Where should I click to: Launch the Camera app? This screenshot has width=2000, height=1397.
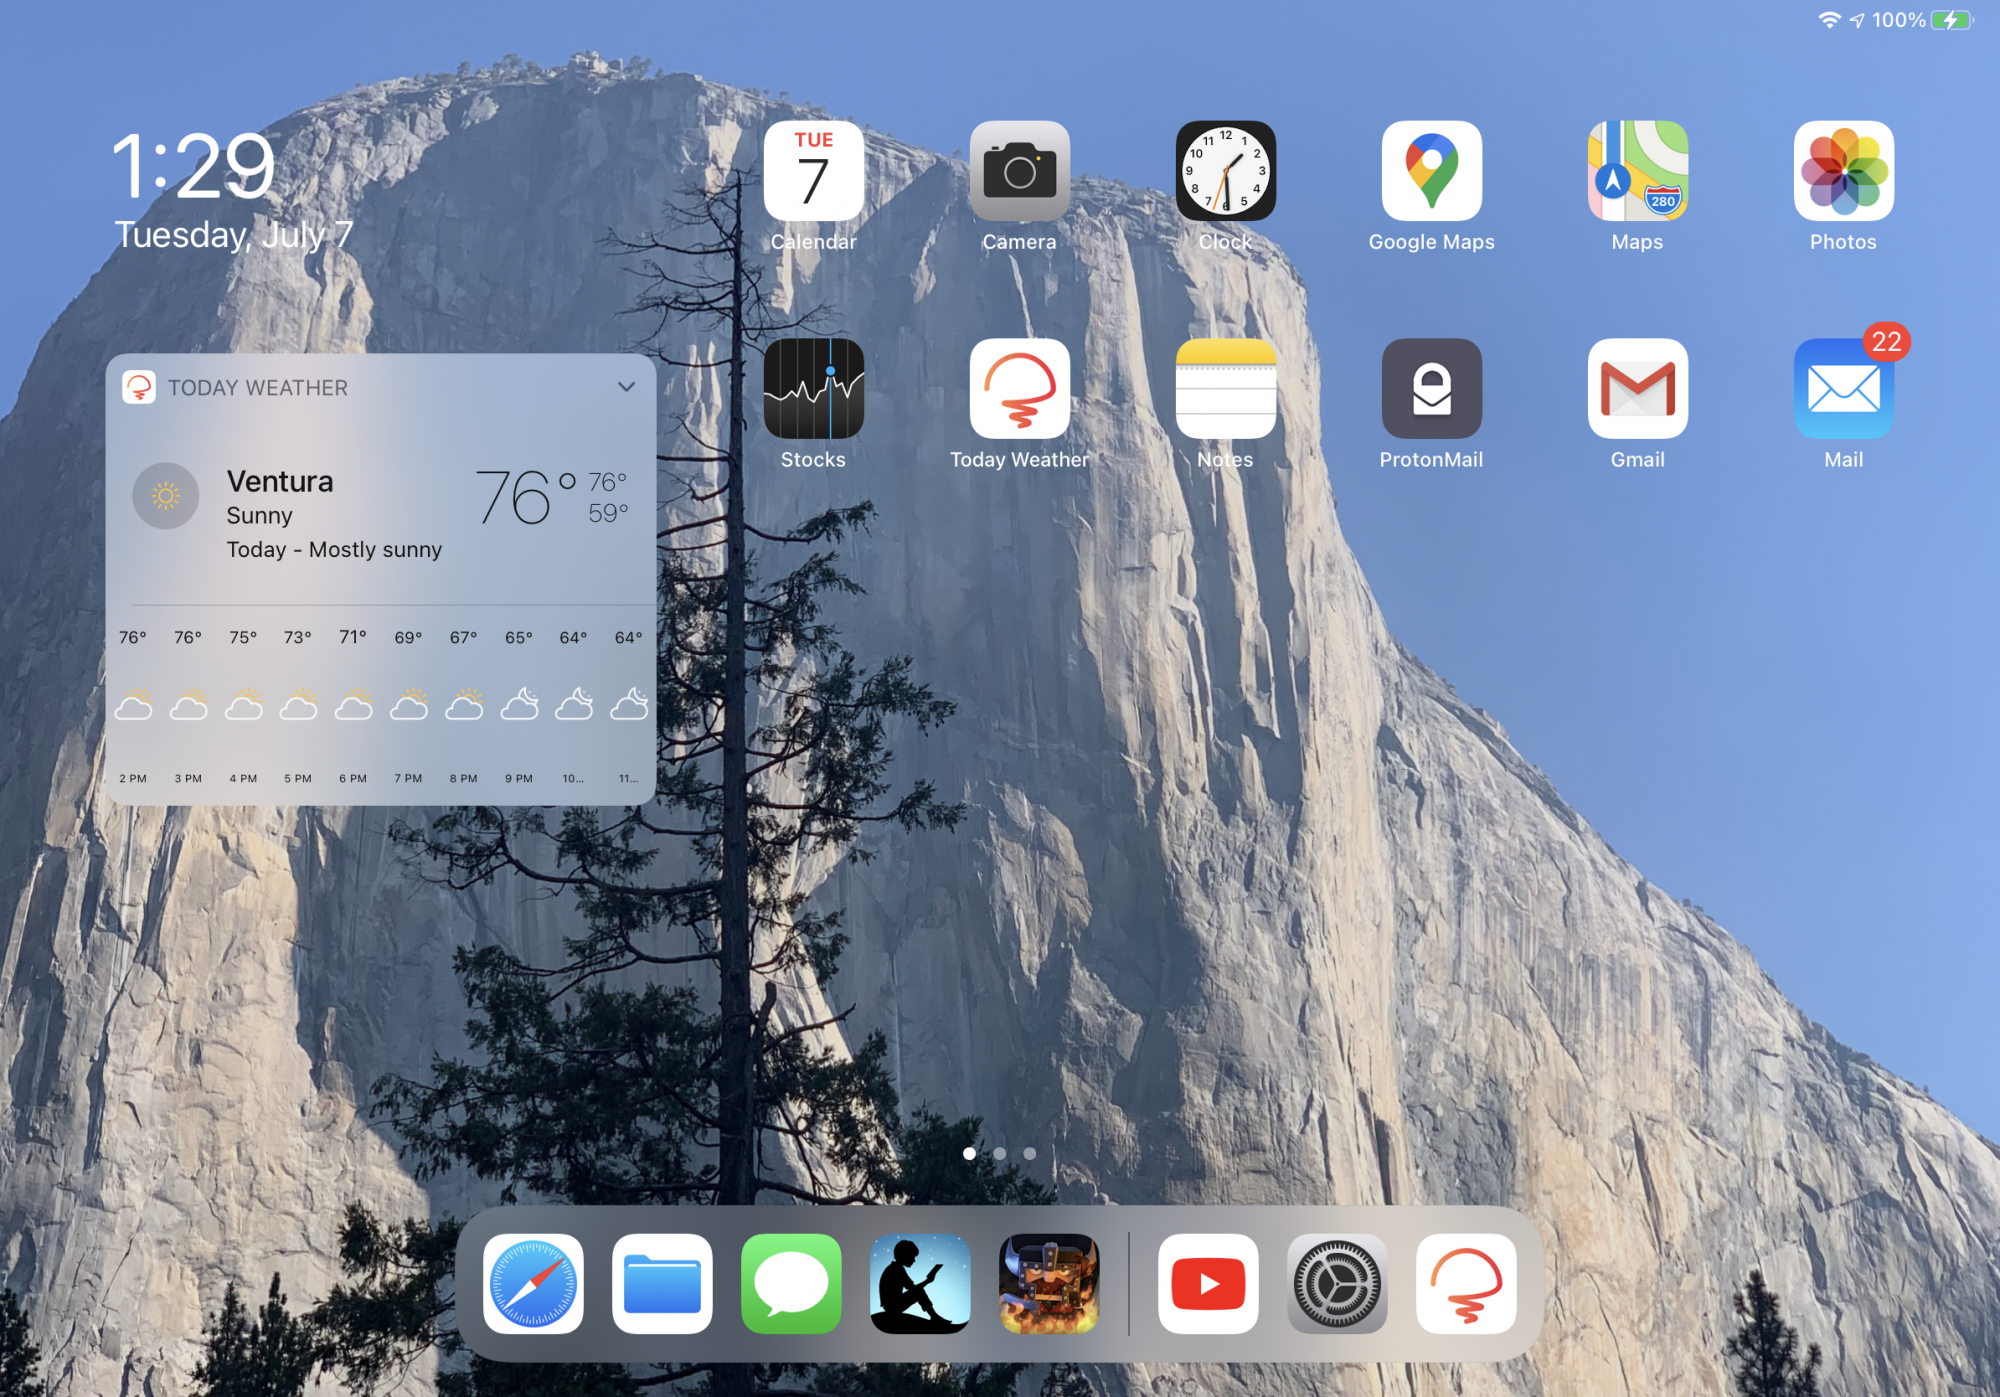pyautogui.click(x=1019, y=171)
